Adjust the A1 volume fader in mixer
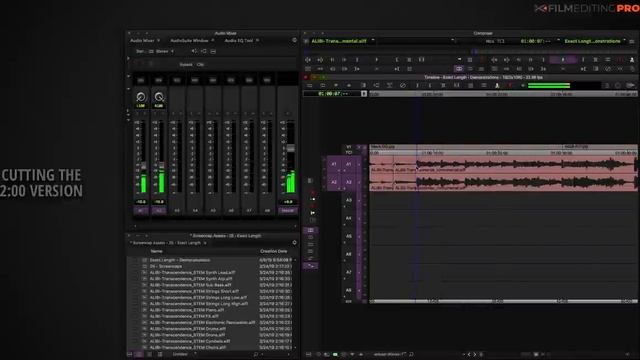 pos(144,166)
